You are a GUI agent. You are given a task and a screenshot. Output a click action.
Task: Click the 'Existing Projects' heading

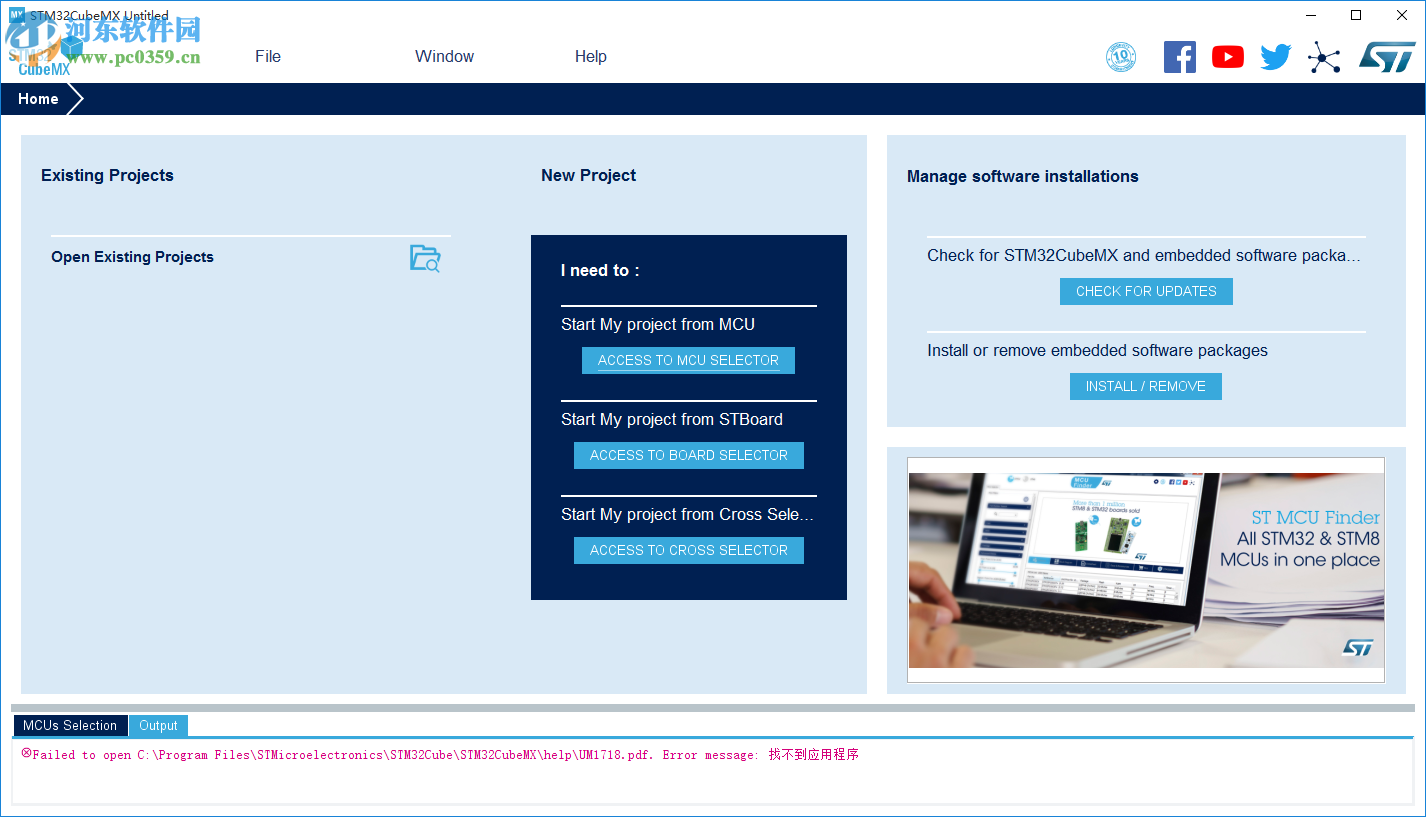(108, 176)
